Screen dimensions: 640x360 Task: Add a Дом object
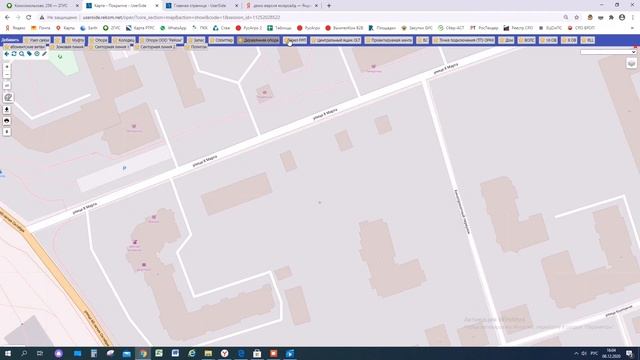pyautogui.click(x=507, y=40)
